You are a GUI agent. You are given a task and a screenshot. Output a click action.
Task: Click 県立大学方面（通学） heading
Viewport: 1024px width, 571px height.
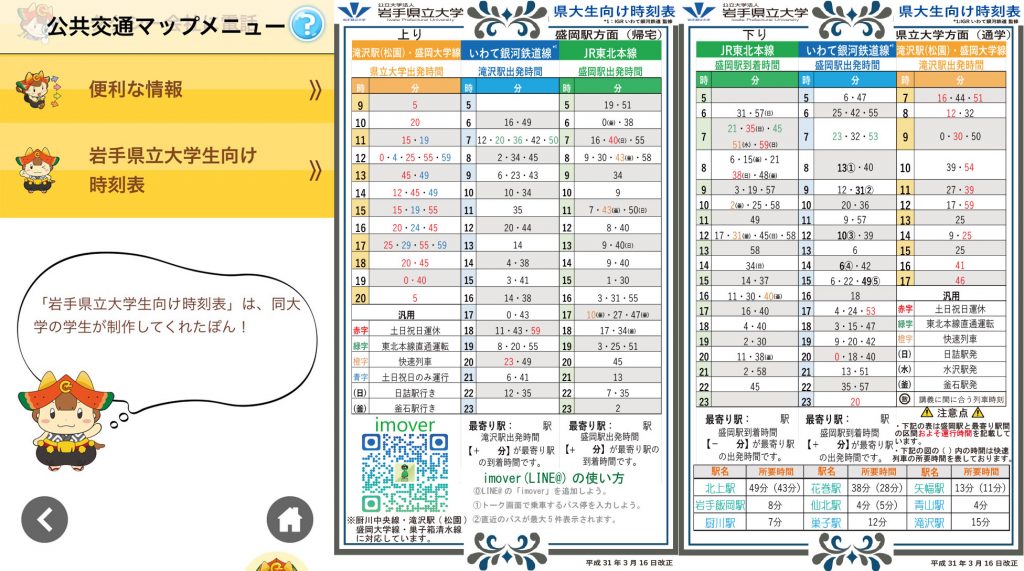pos(951,34)
